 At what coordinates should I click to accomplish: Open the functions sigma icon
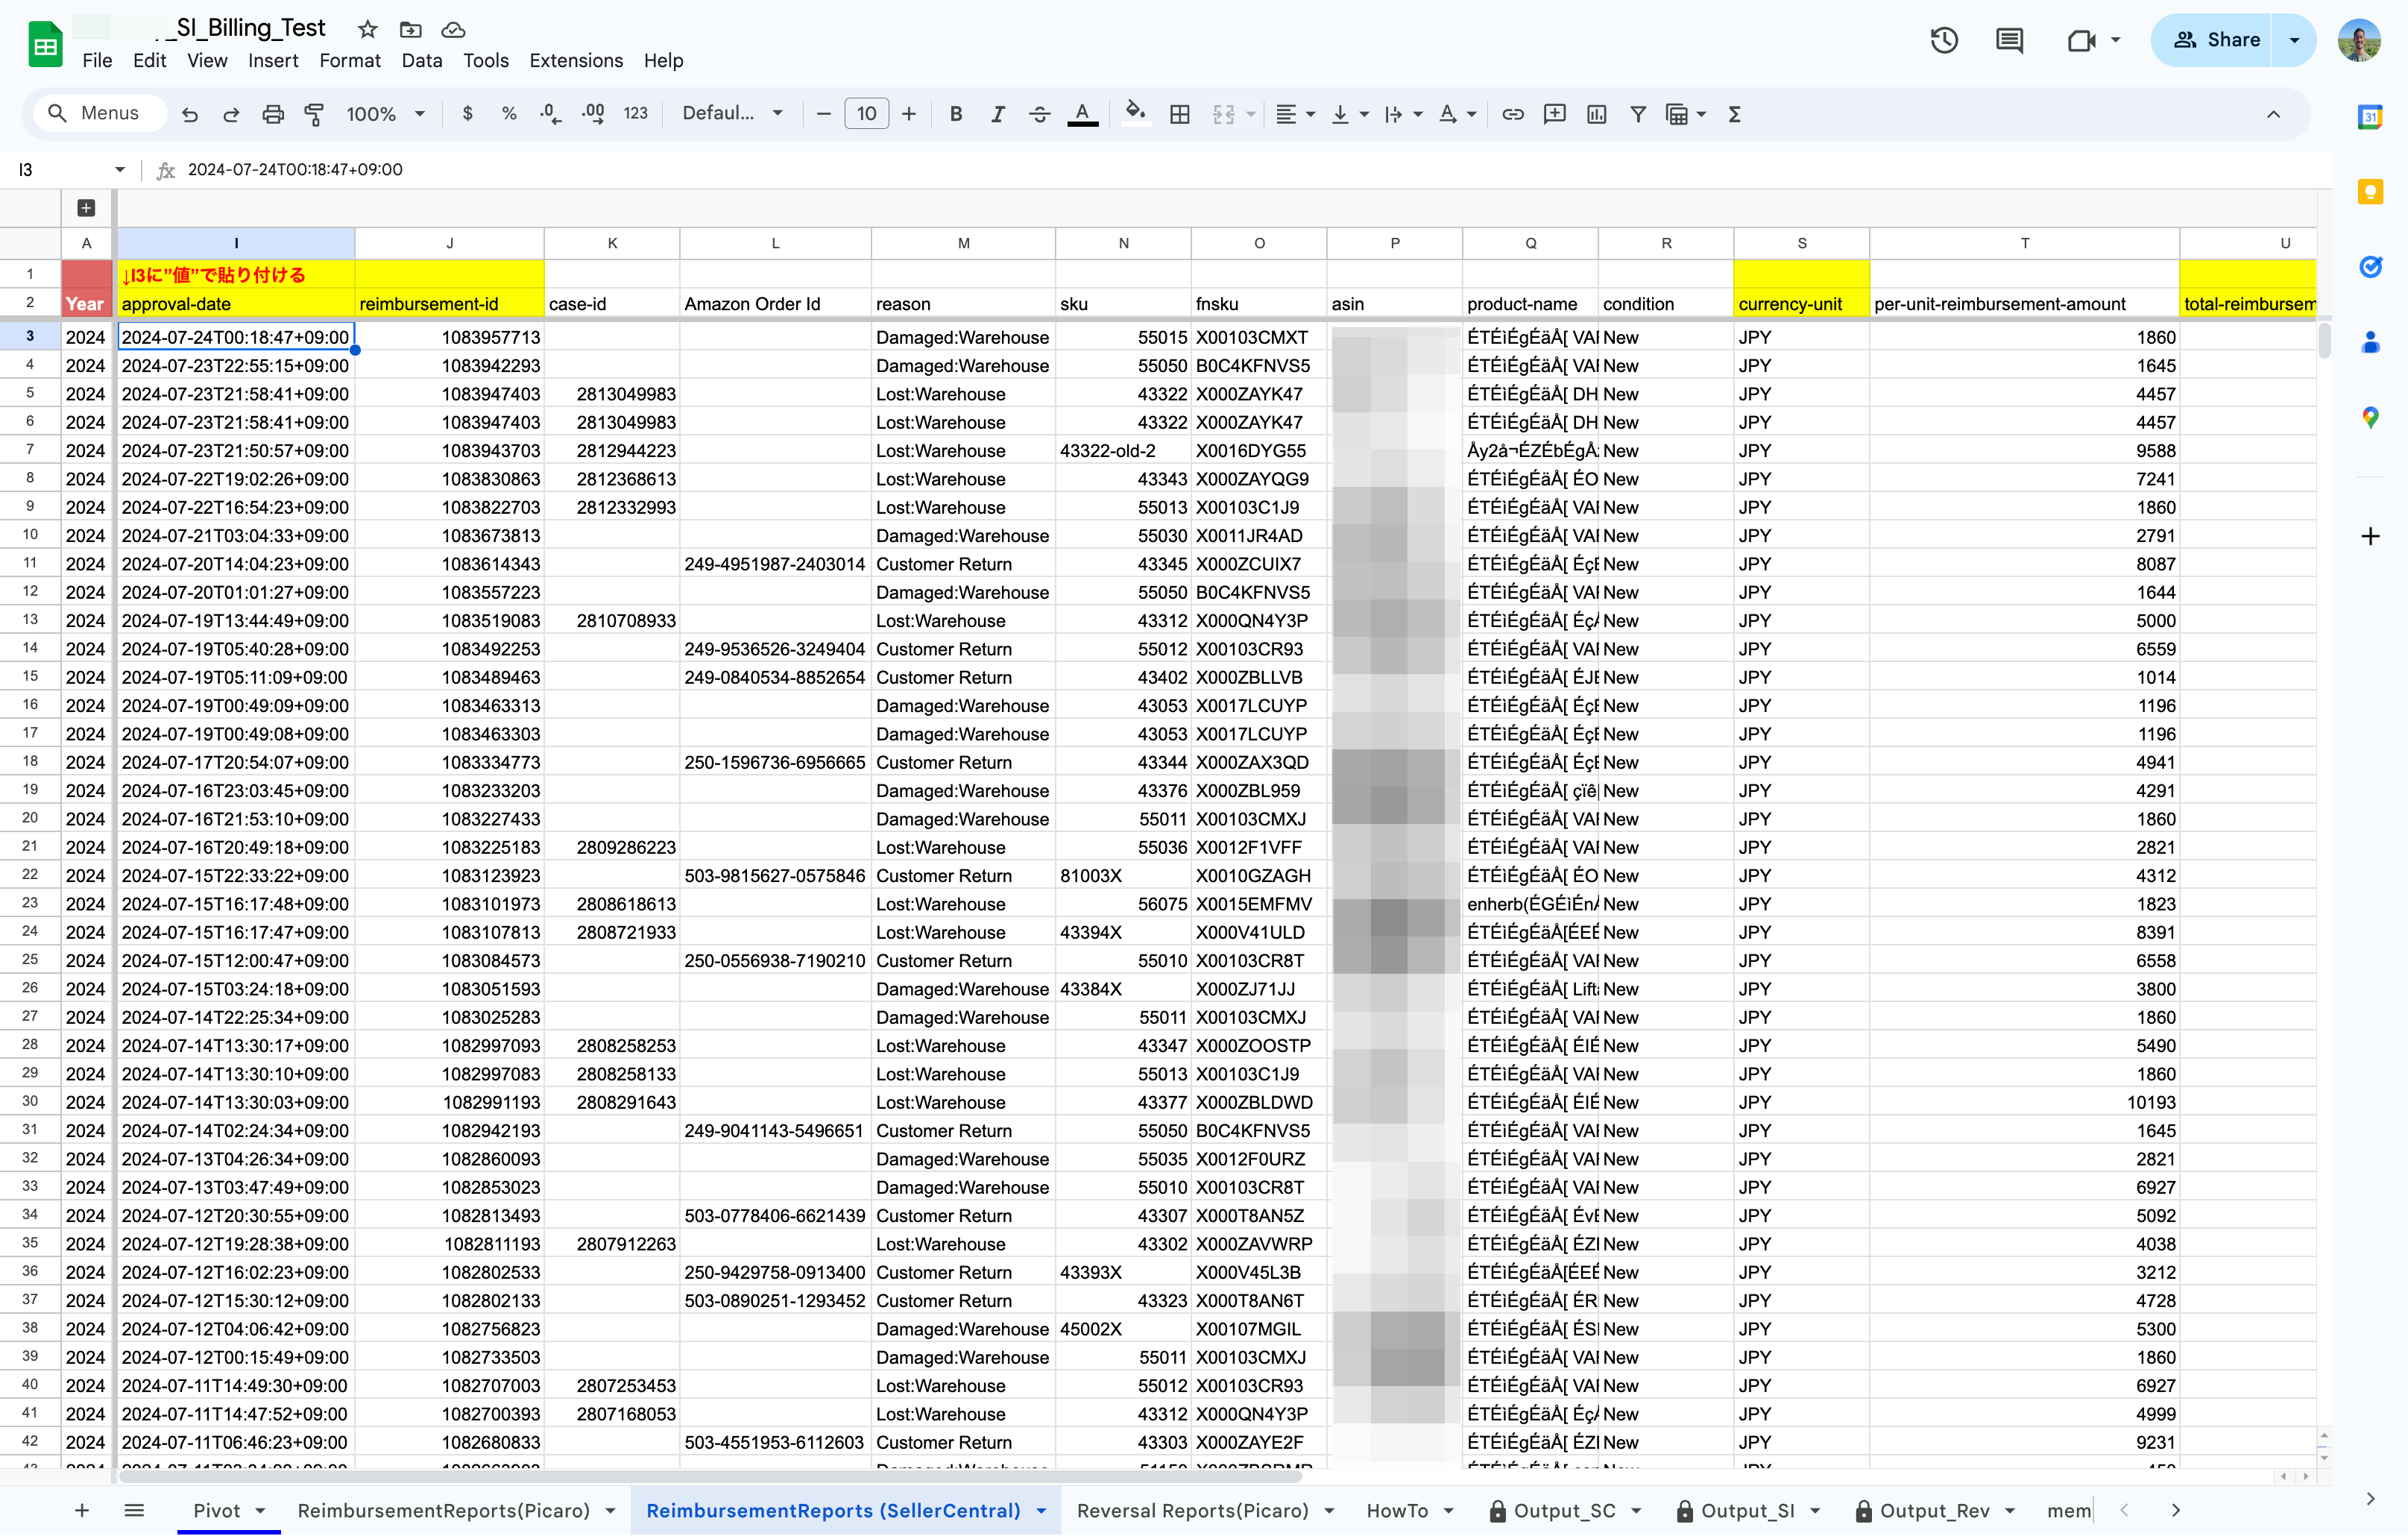click(x=1735, y=114)
